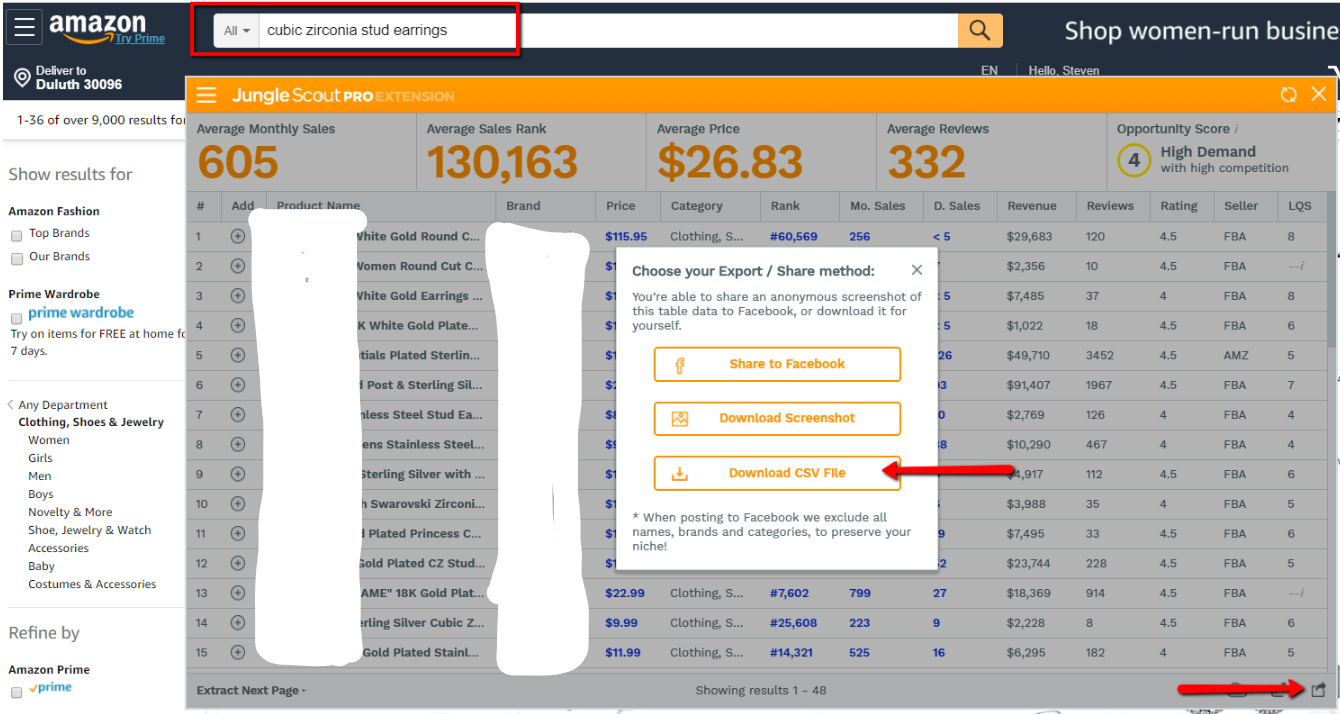
Task: Add the row 10 product with plus icon
Action: click(x=238, y=504)
